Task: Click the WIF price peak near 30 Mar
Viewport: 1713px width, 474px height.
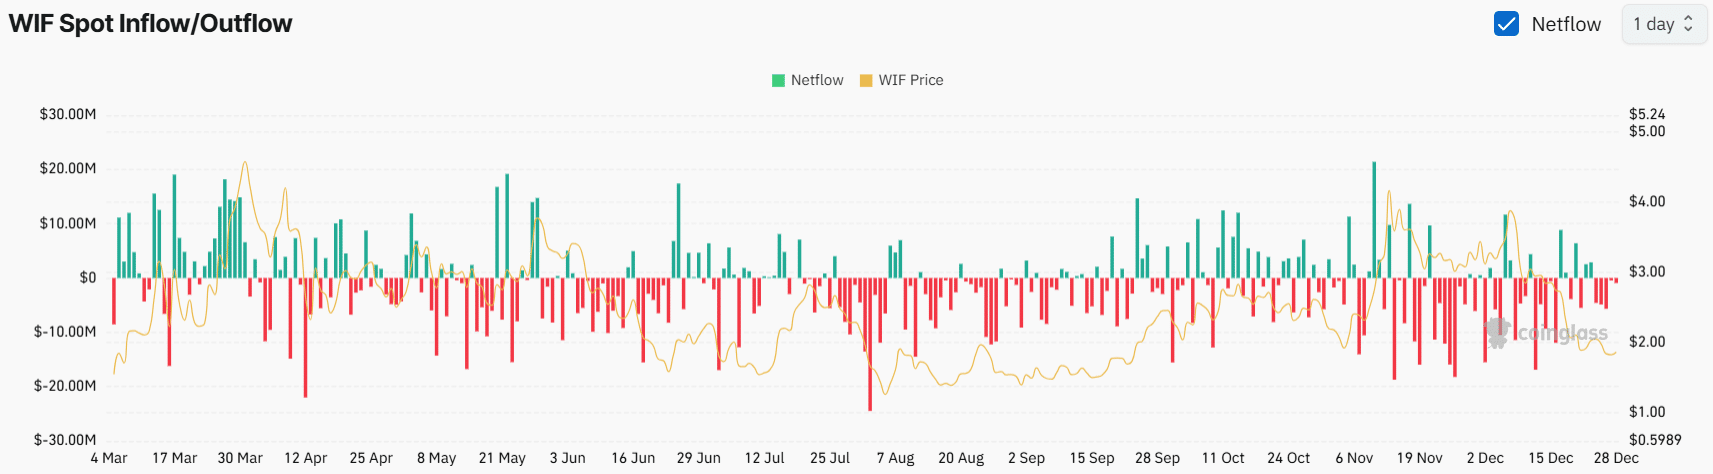Action: pos(245,163)
